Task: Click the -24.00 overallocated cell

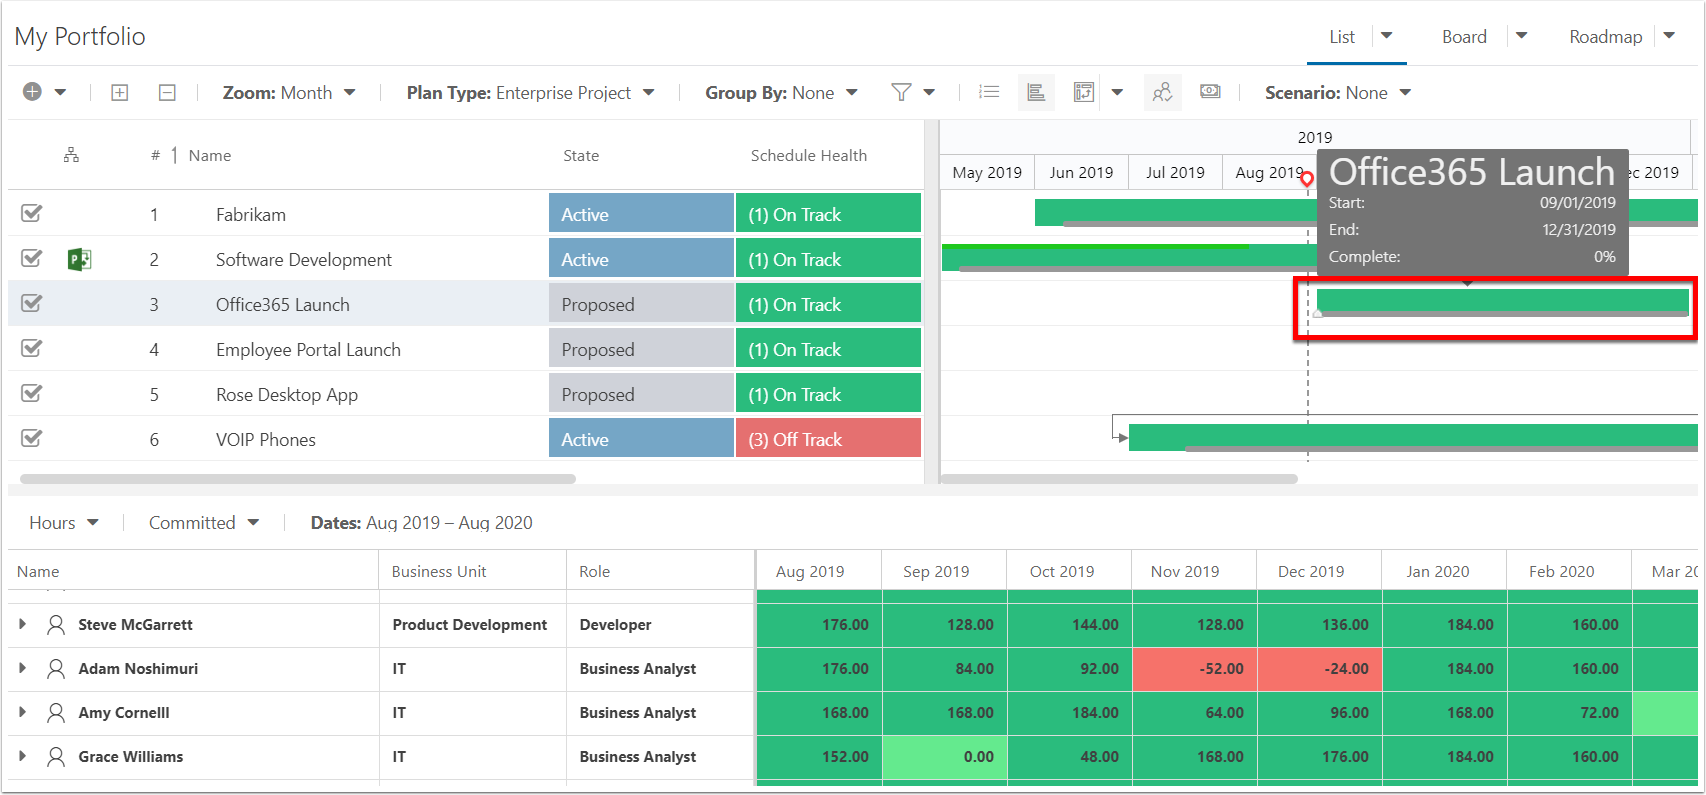Action: (1320, 668)
